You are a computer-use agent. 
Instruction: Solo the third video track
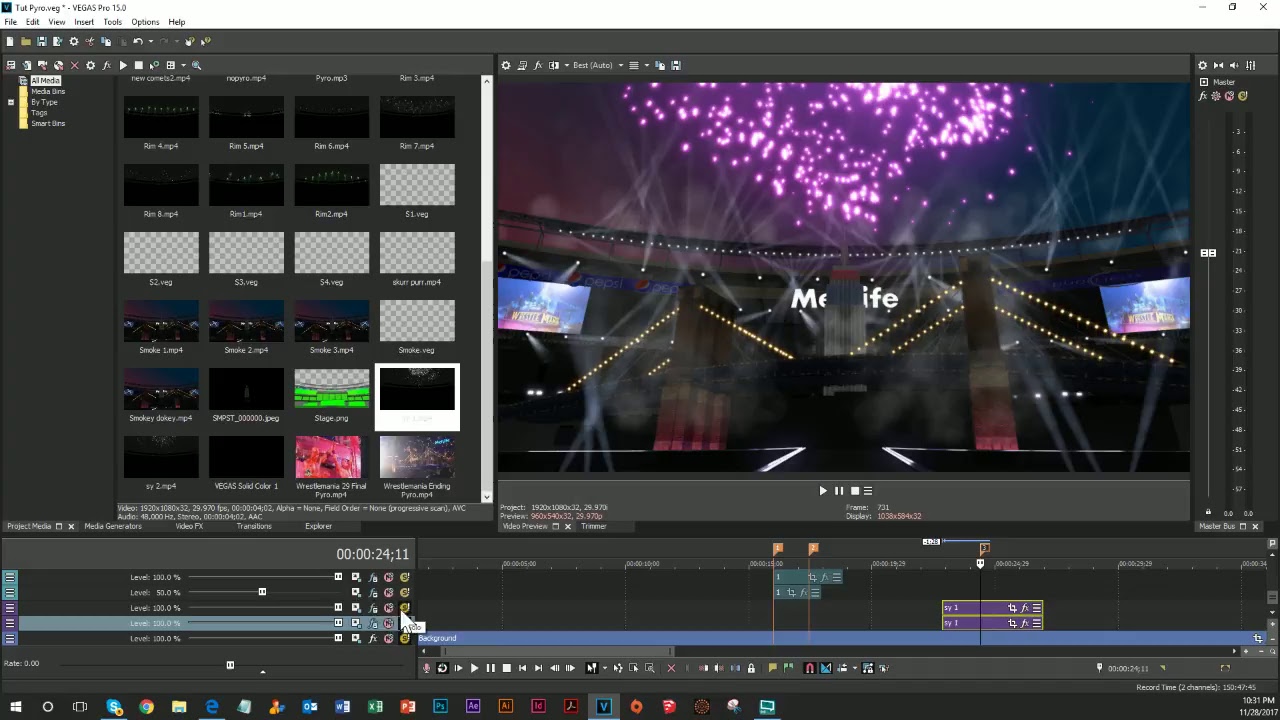[405, 608]
